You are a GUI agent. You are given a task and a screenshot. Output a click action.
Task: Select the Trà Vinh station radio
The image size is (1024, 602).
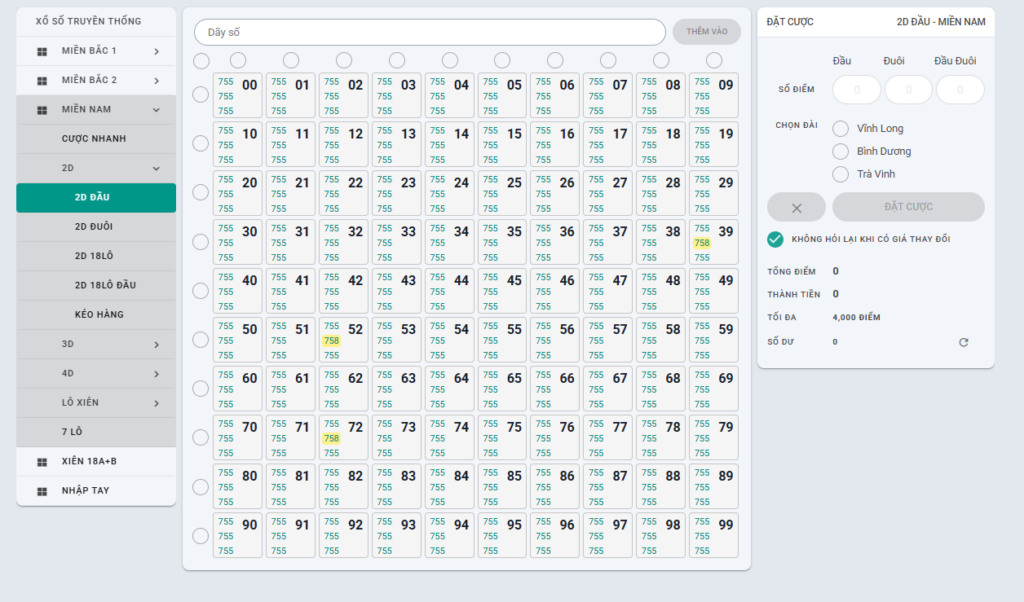point(840,174)
